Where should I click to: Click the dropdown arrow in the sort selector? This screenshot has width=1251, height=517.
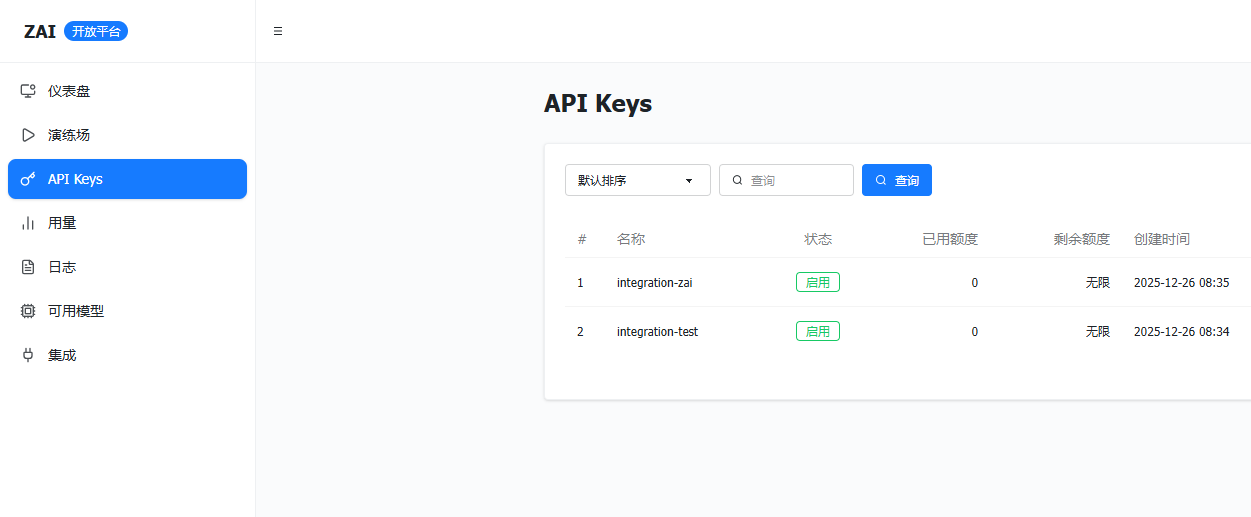pos(689,181)
